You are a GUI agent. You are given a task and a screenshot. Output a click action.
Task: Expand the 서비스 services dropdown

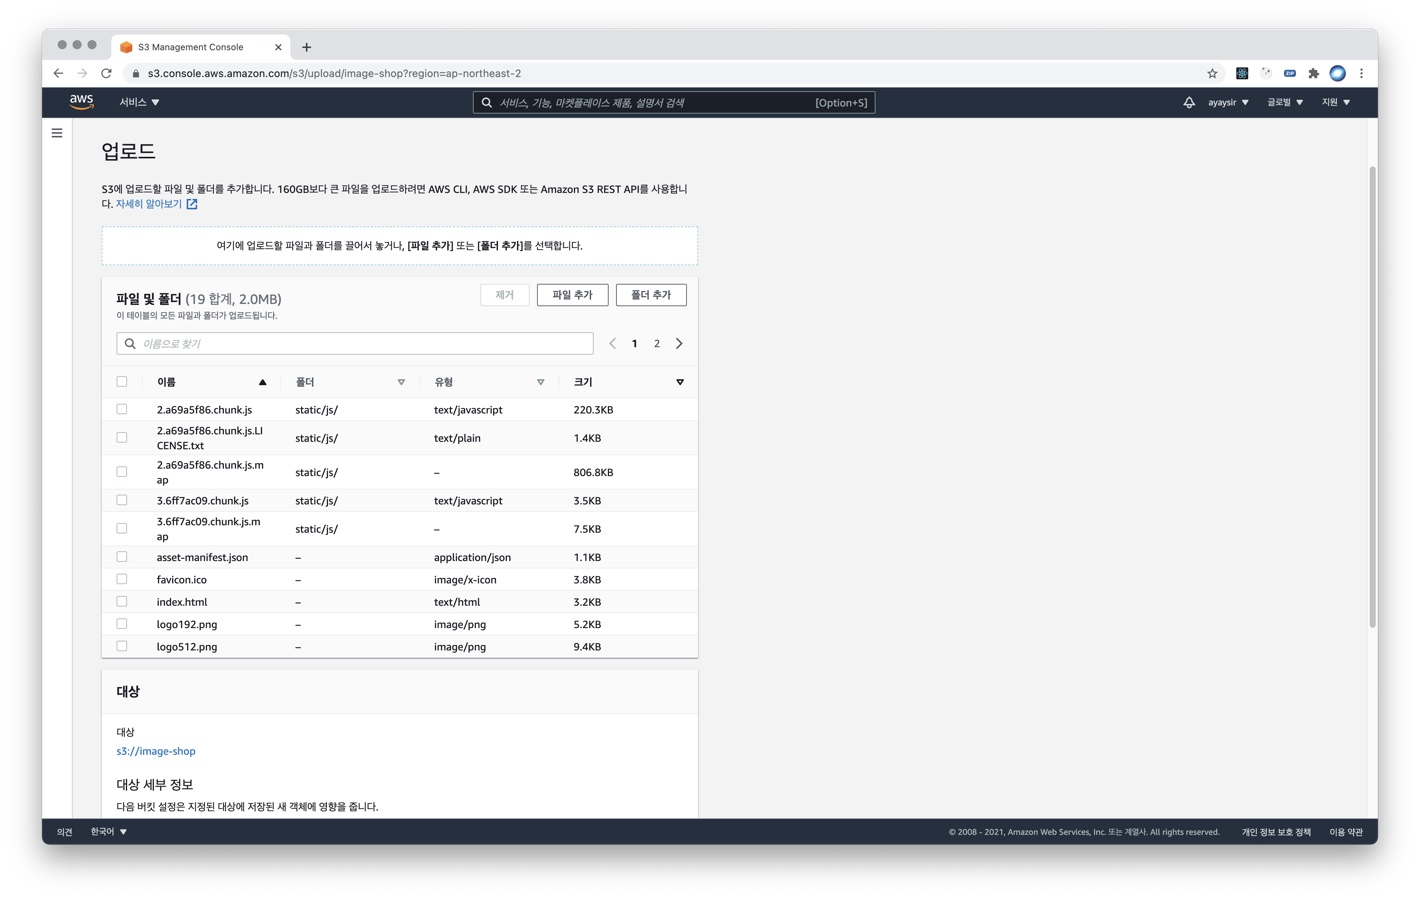139,102
